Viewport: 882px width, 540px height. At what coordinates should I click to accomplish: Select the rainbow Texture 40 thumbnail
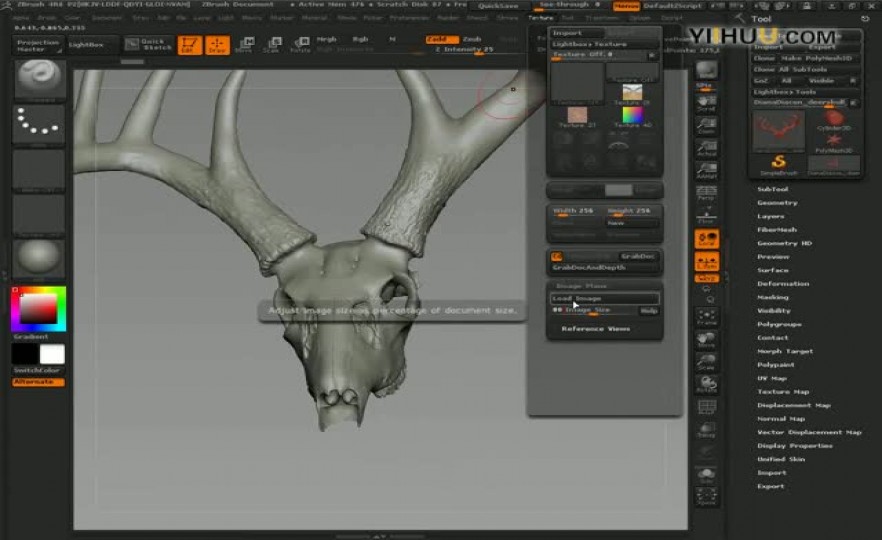pos(632,116)
